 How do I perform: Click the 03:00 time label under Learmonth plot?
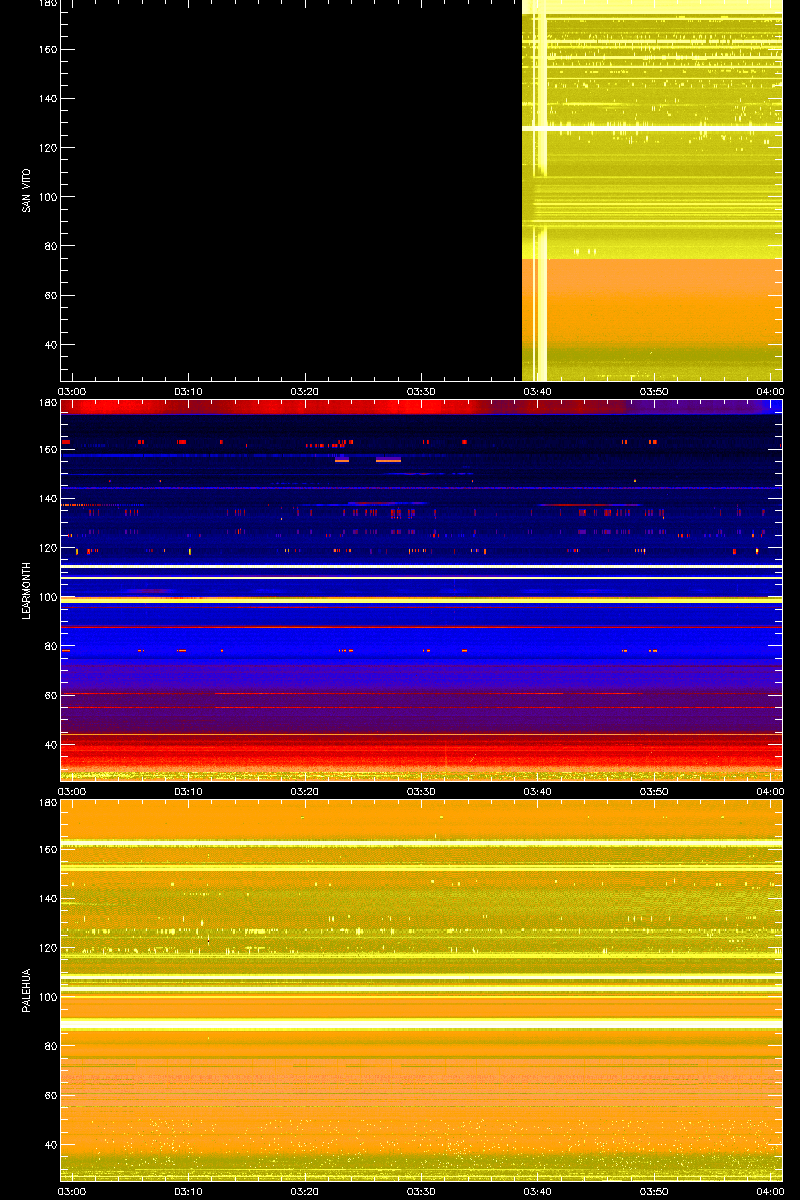(73, 791)
